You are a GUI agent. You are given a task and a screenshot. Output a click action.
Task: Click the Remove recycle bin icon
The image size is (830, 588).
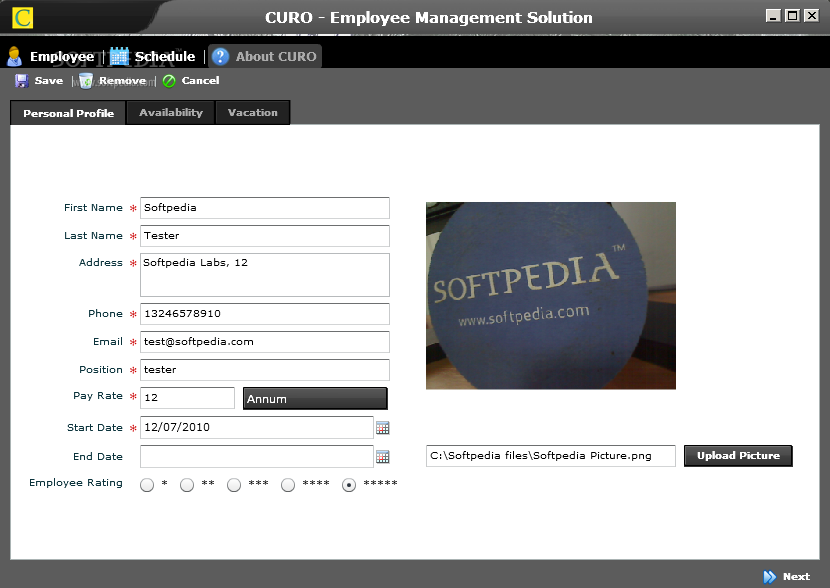(x=86, y=80)
